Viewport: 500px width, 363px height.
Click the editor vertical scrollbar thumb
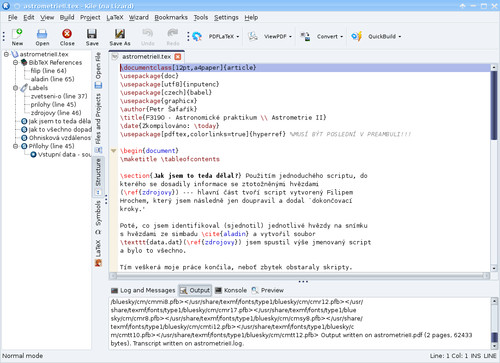click(x=494, y=105)
